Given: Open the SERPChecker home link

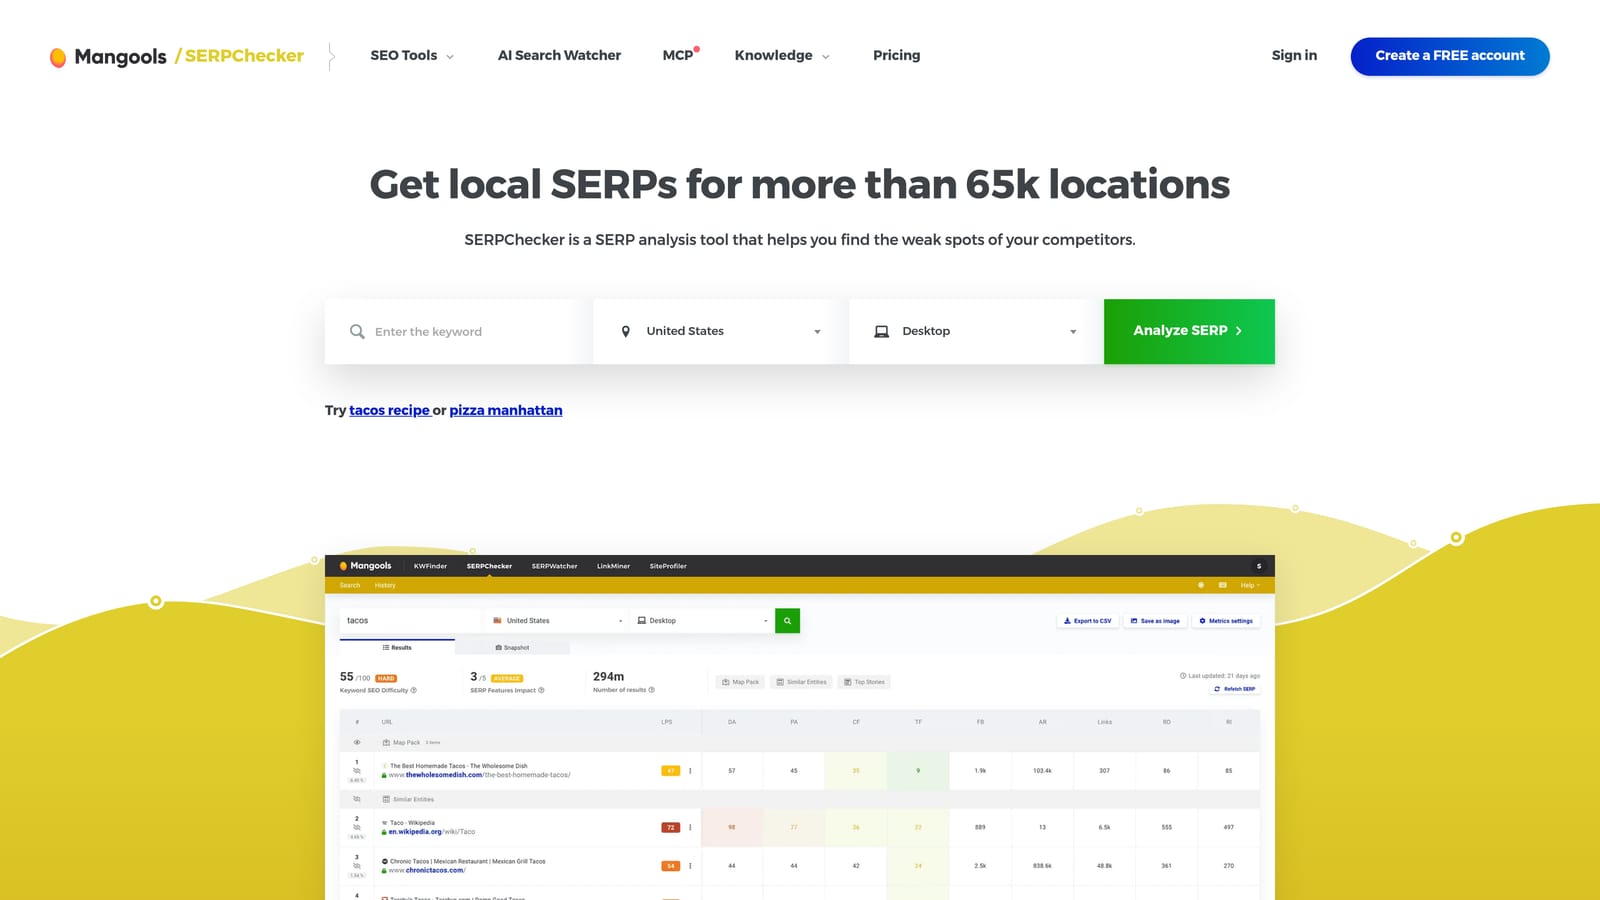Looking at the screenshot, I should click(x=239, y=56).
